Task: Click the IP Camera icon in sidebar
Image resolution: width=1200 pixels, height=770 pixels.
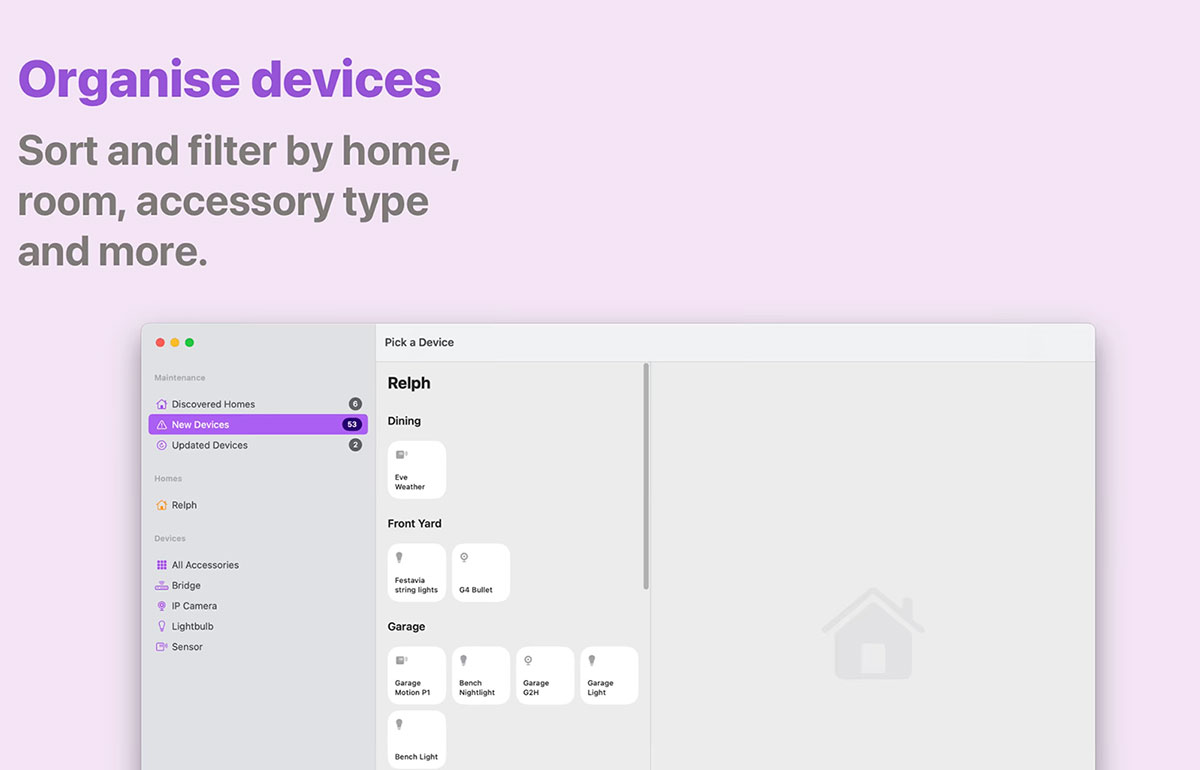Action: 162,606
